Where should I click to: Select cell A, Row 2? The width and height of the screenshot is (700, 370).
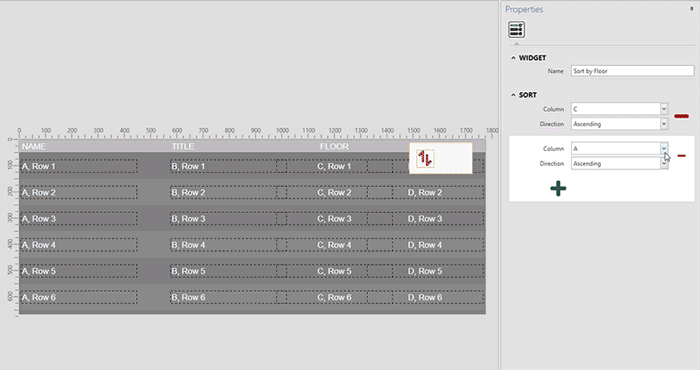(x=79, y=193)
